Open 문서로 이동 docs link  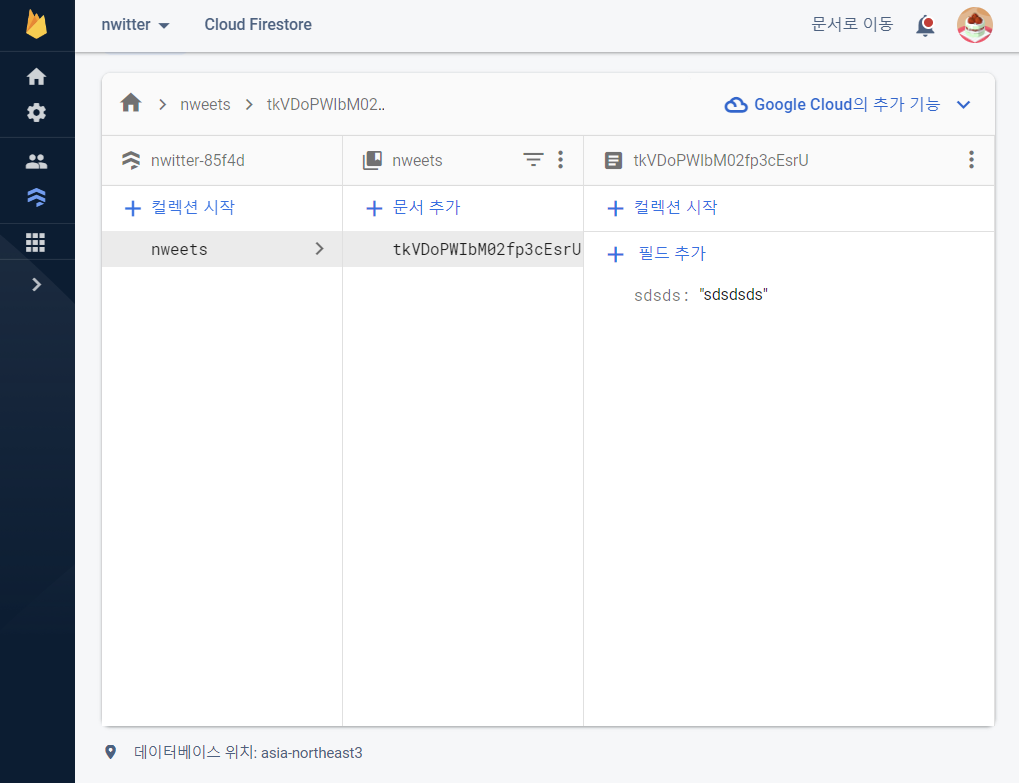852,25
